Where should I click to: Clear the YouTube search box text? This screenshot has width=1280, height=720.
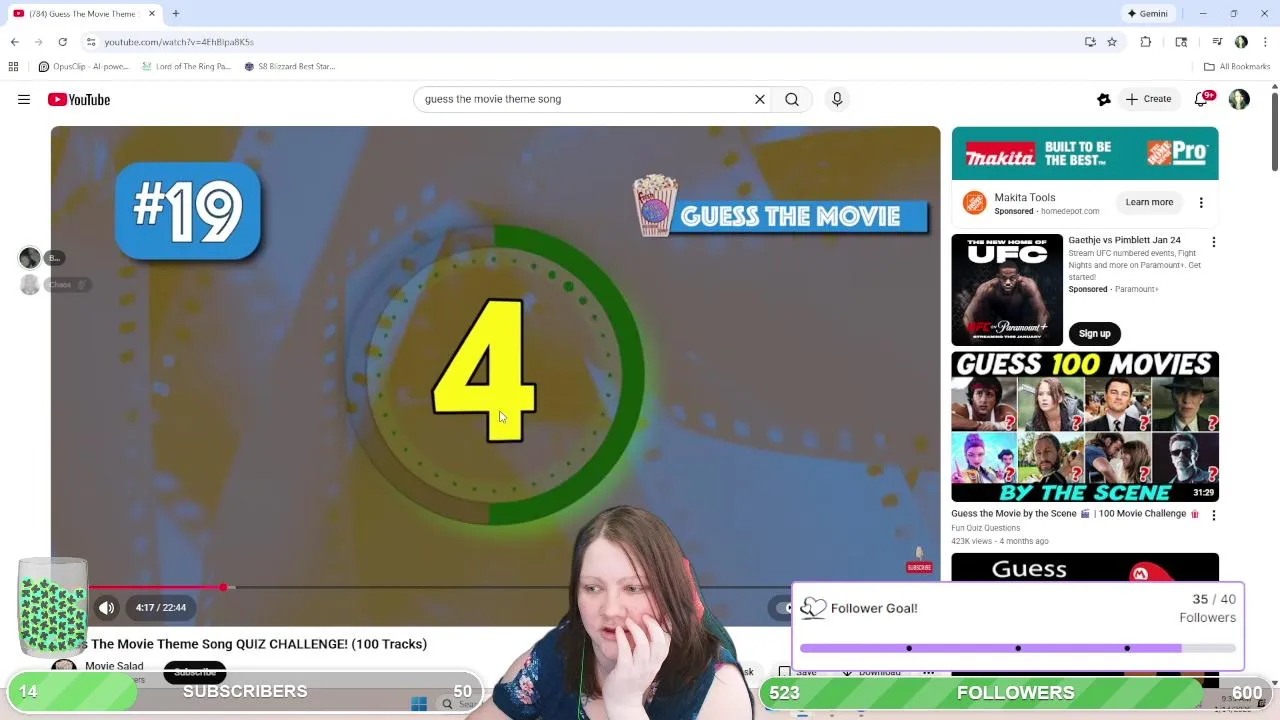tap(760, 99)
